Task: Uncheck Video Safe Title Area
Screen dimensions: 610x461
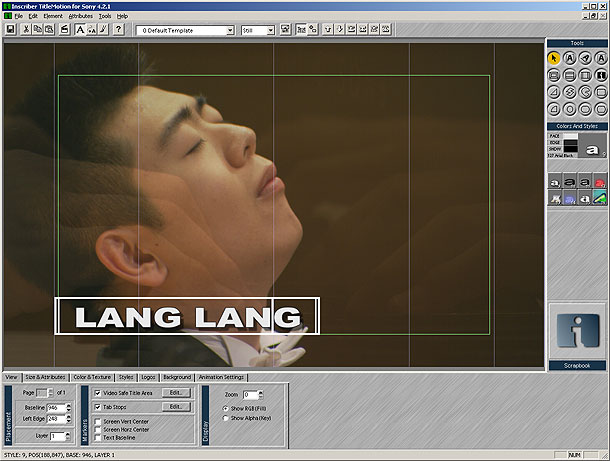Action: tap(97, 394)
